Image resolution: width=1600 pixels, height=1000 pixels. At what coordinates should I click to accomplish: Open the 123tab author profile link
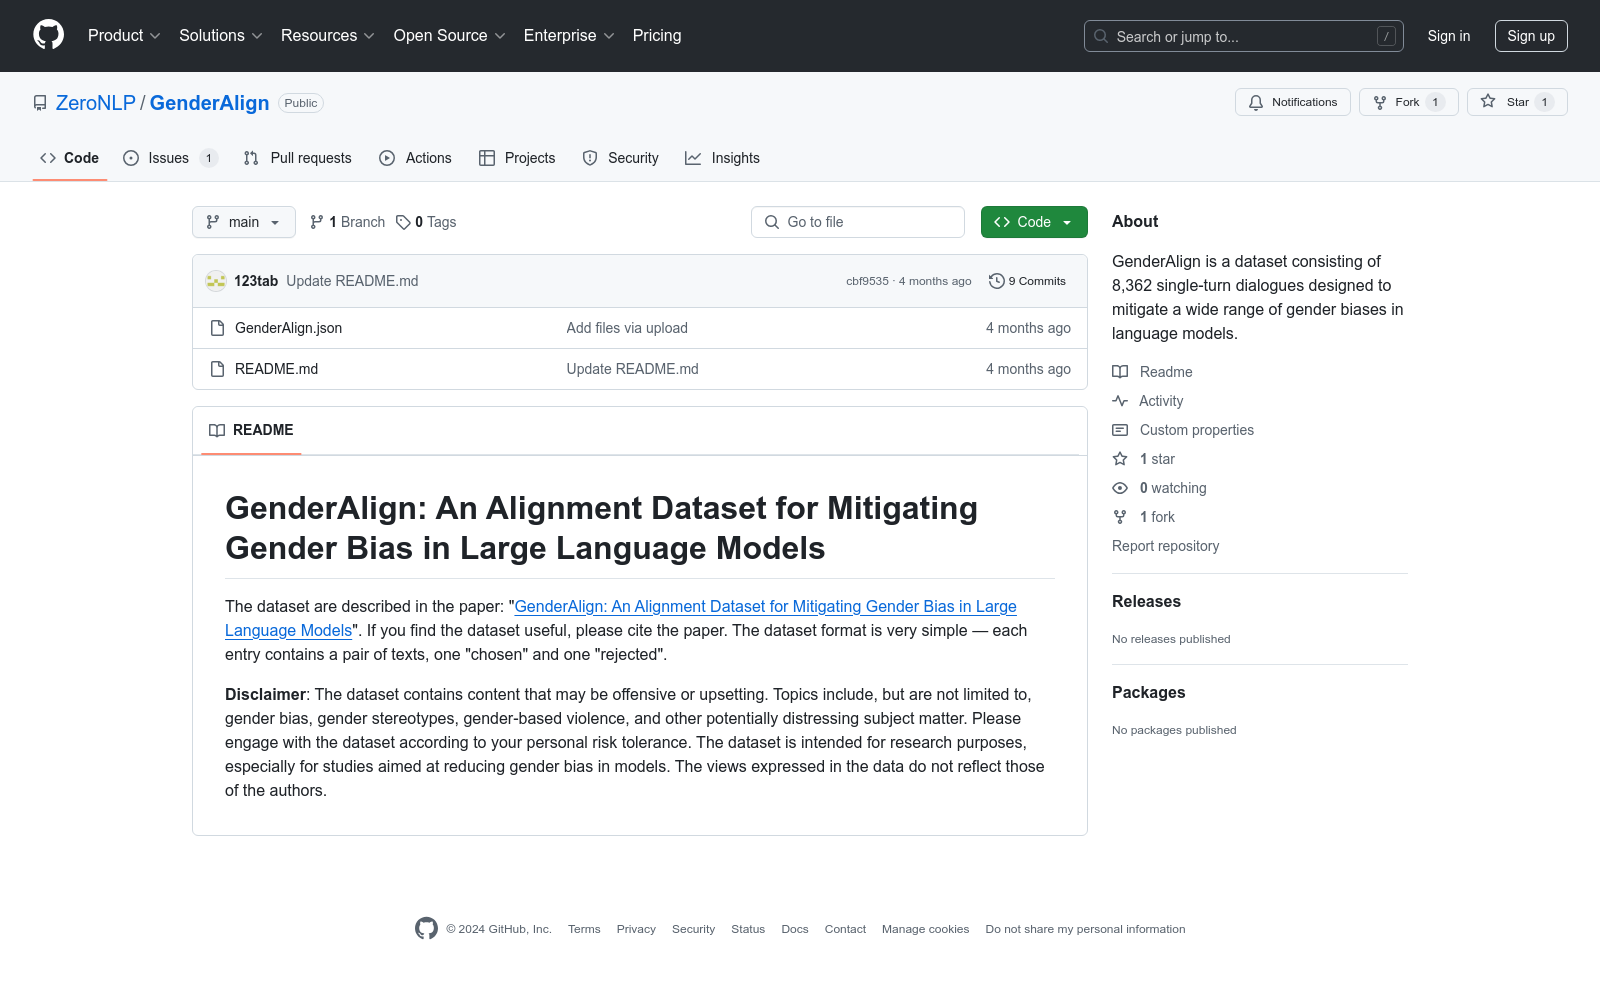coord(256,281)
